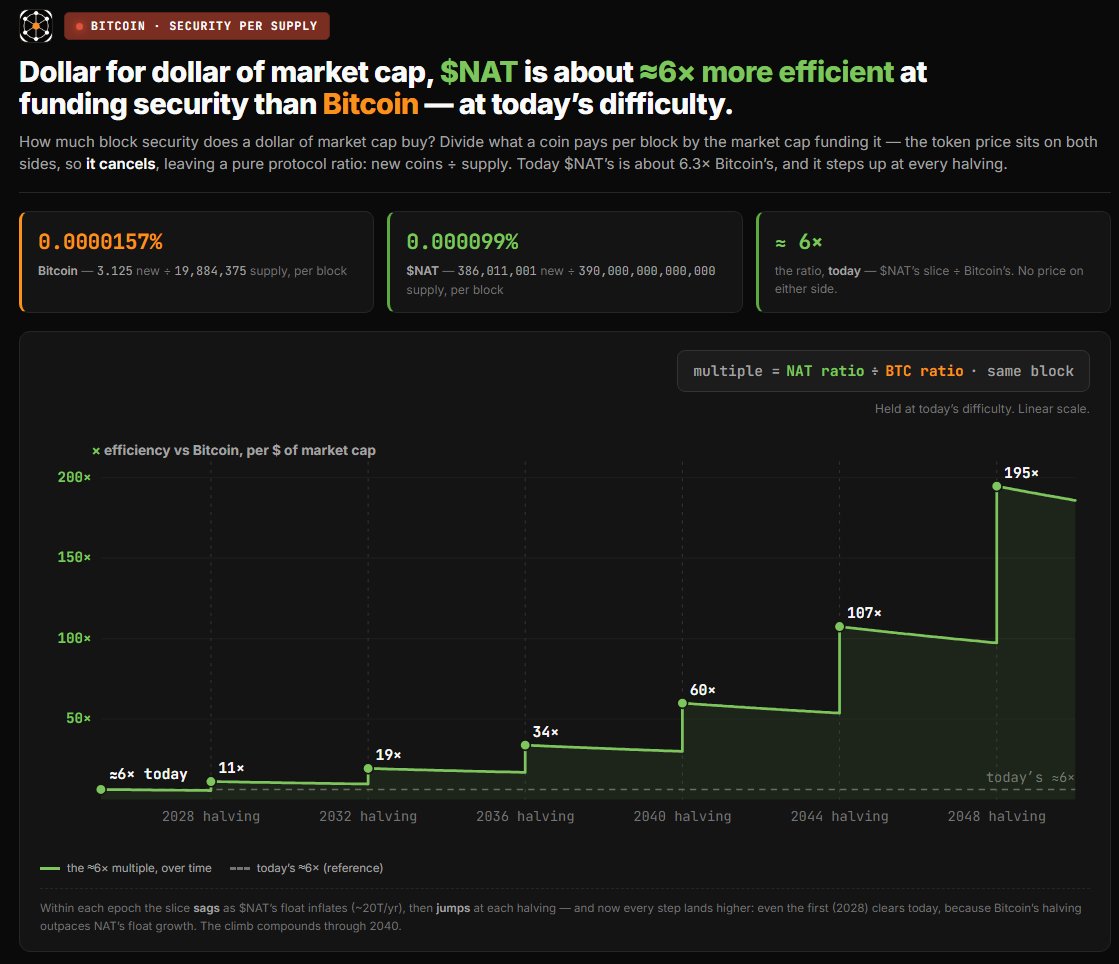Click the 50× y-axis label
Viewport: 1119px width, 964px height.
(79, 719)
